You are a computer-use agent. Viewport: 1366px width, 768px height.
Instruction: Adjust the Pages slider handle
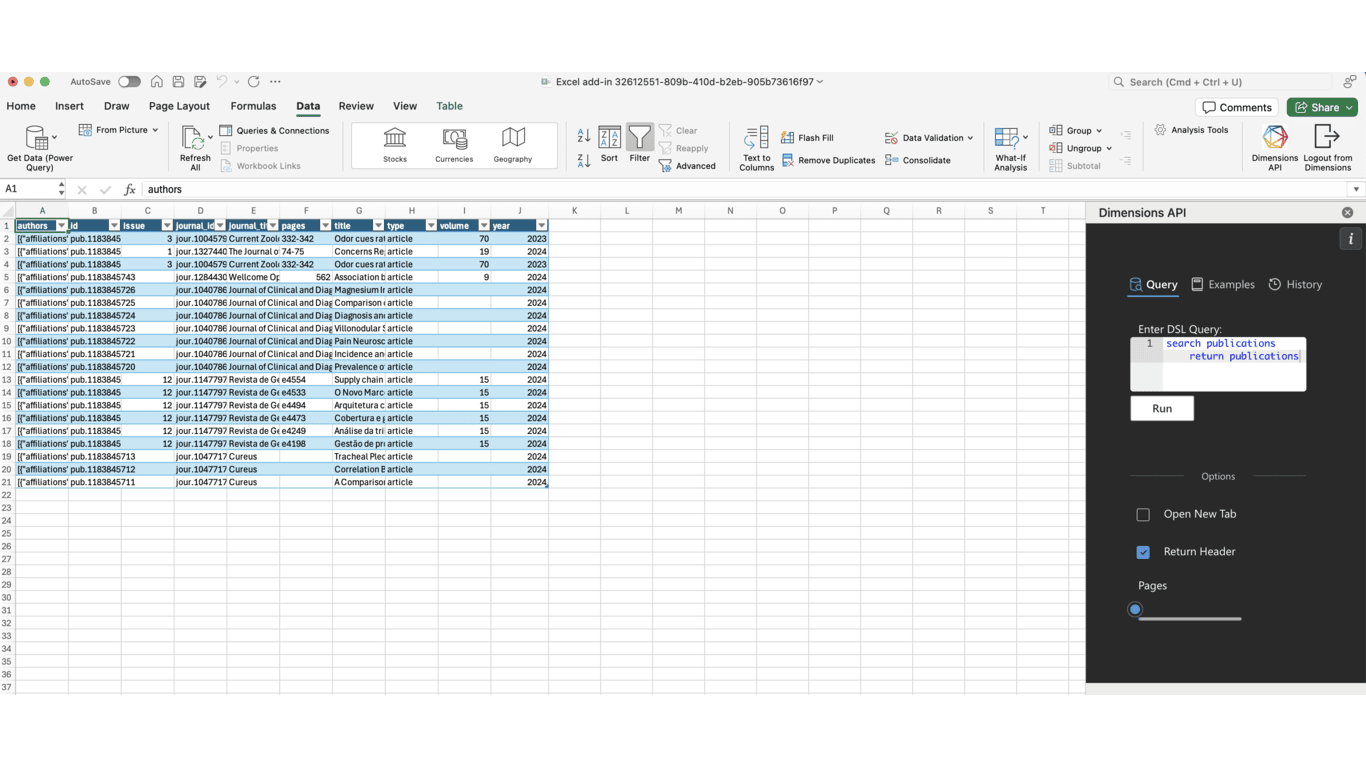(x=1135, y=609)
